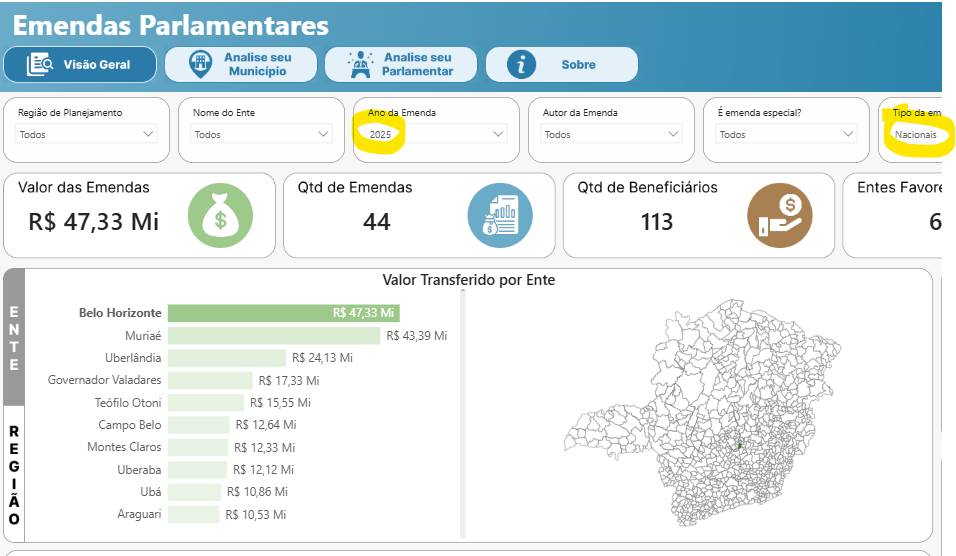Viewport: 956px width, 556px height.
Task: Open the Analise seu Parlamentar tab
Action: pos(402,65)
